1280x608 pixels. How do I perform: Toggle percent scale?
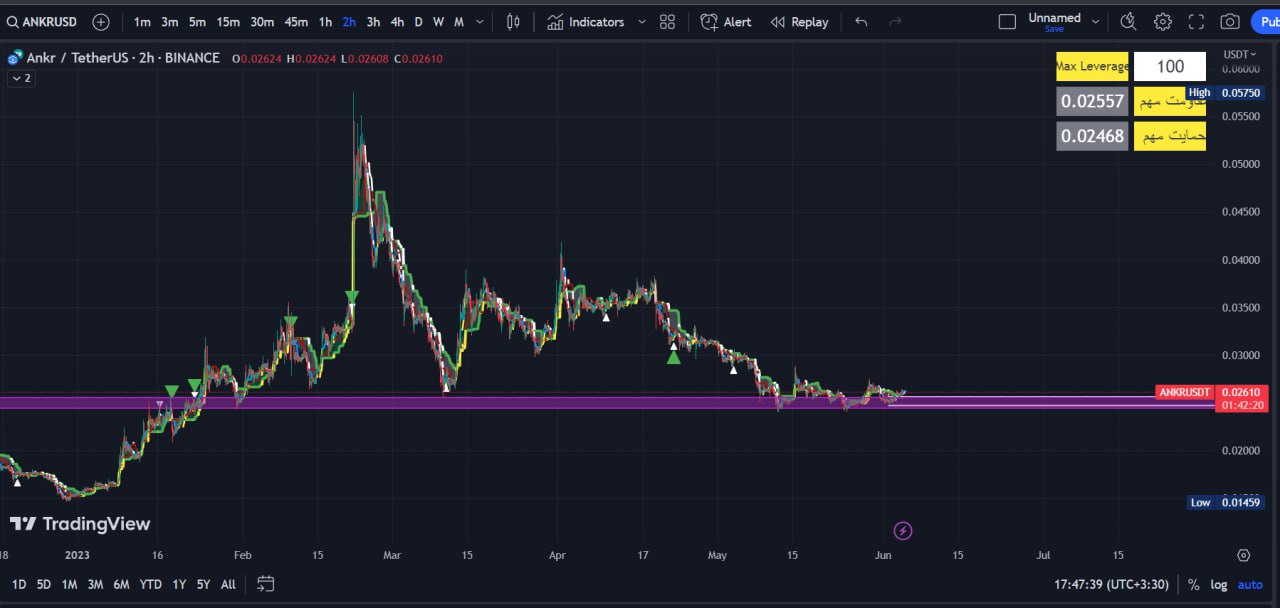(x=1193, y=585)
